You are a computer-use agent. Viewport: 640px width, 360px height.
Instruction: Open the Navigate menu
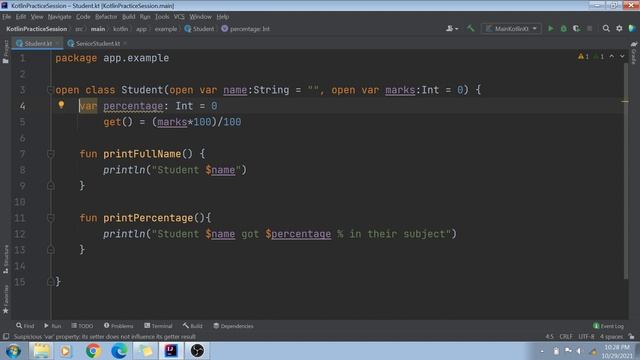(60, 17)
